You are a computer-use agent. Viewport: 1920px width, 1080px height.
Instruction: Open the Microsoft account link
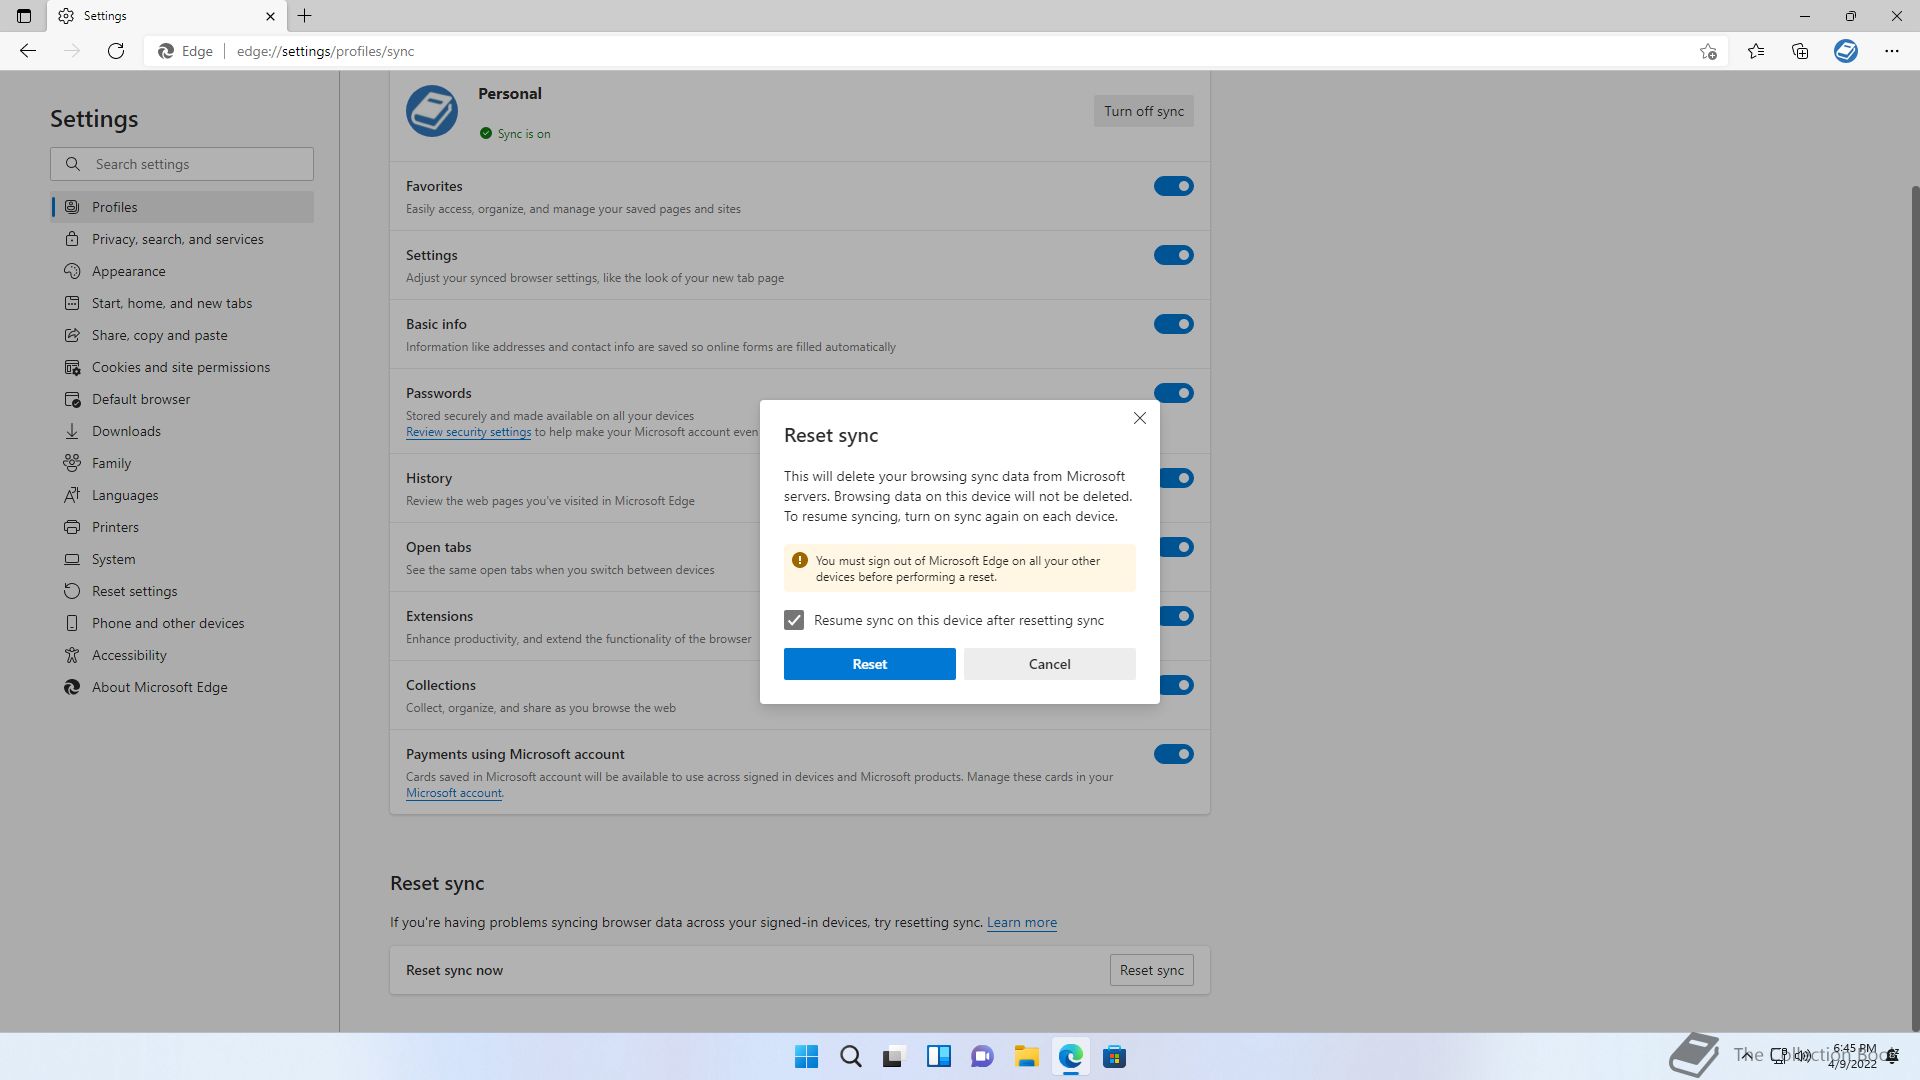[x=454, y=793]
